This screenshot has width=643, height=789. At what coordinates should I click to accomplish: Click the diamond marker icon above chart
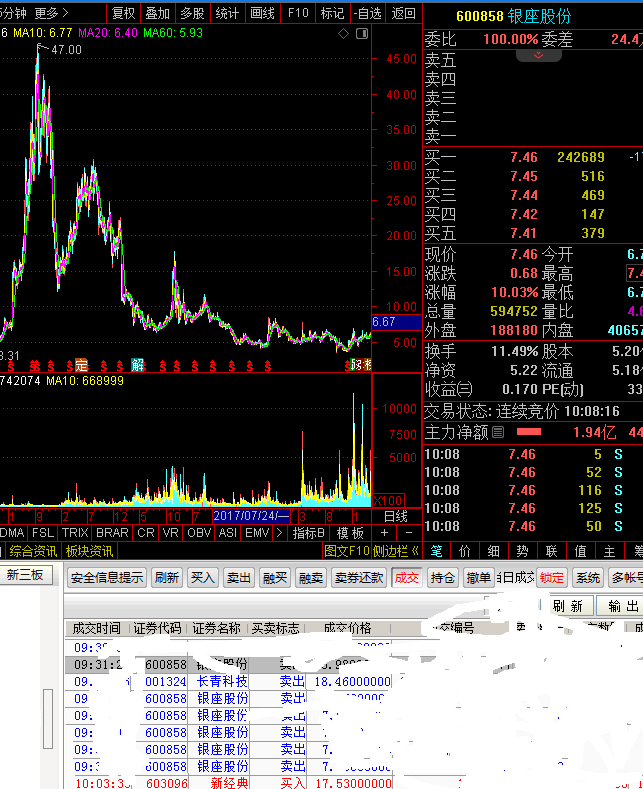coord(343,34)
